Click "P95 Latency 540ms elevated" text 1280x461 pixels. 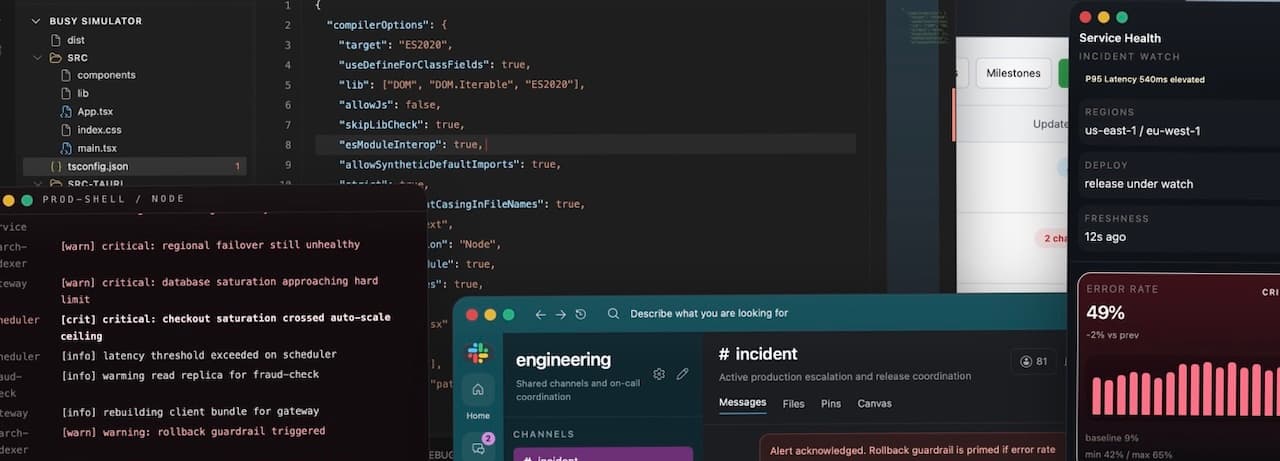pos(1144,79)
